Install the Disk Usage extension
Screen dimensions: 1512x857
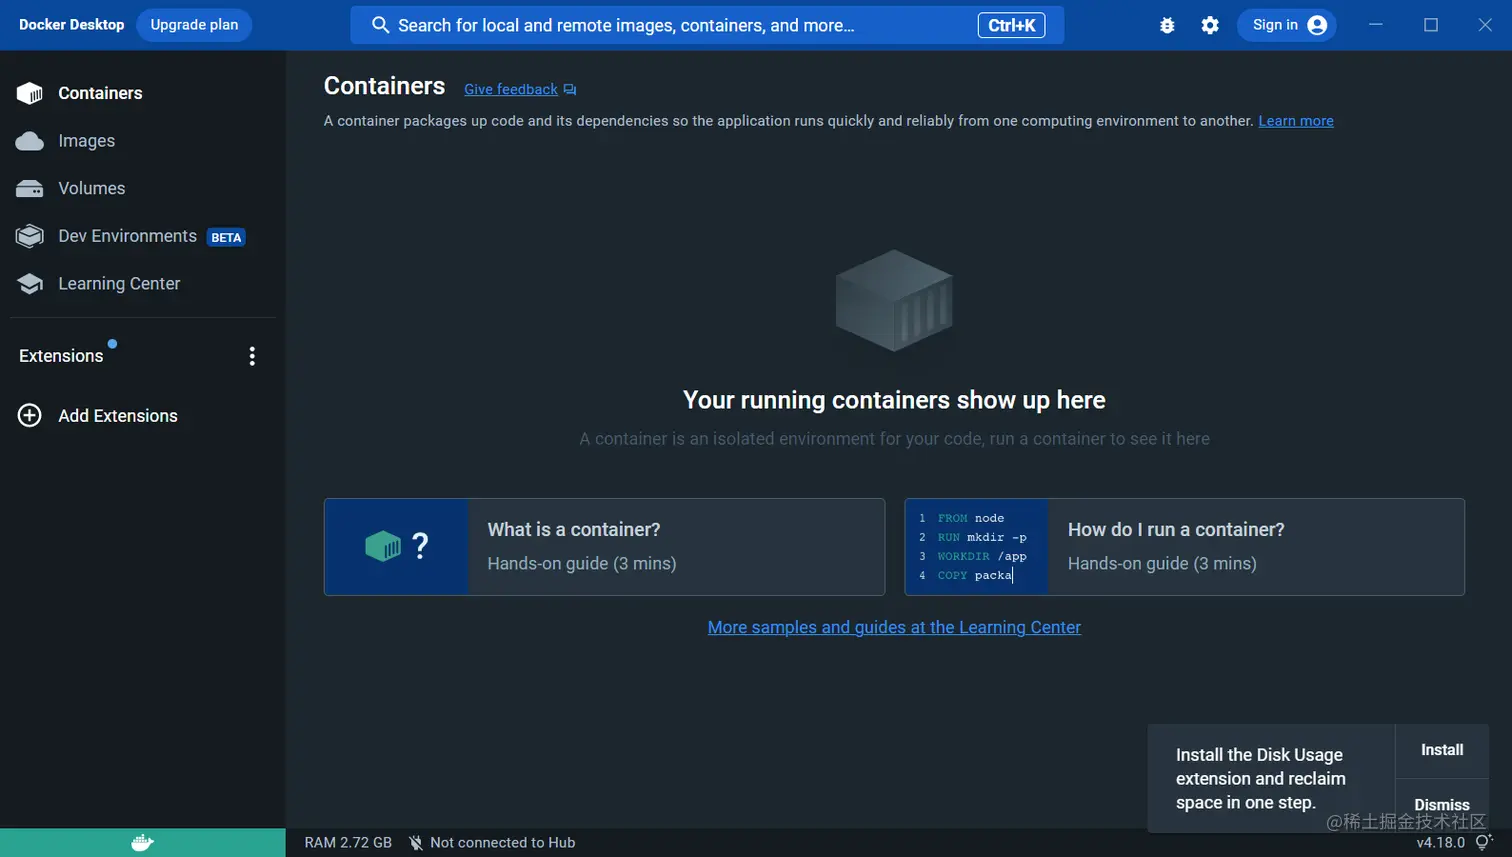click(x=1442, y=750)
